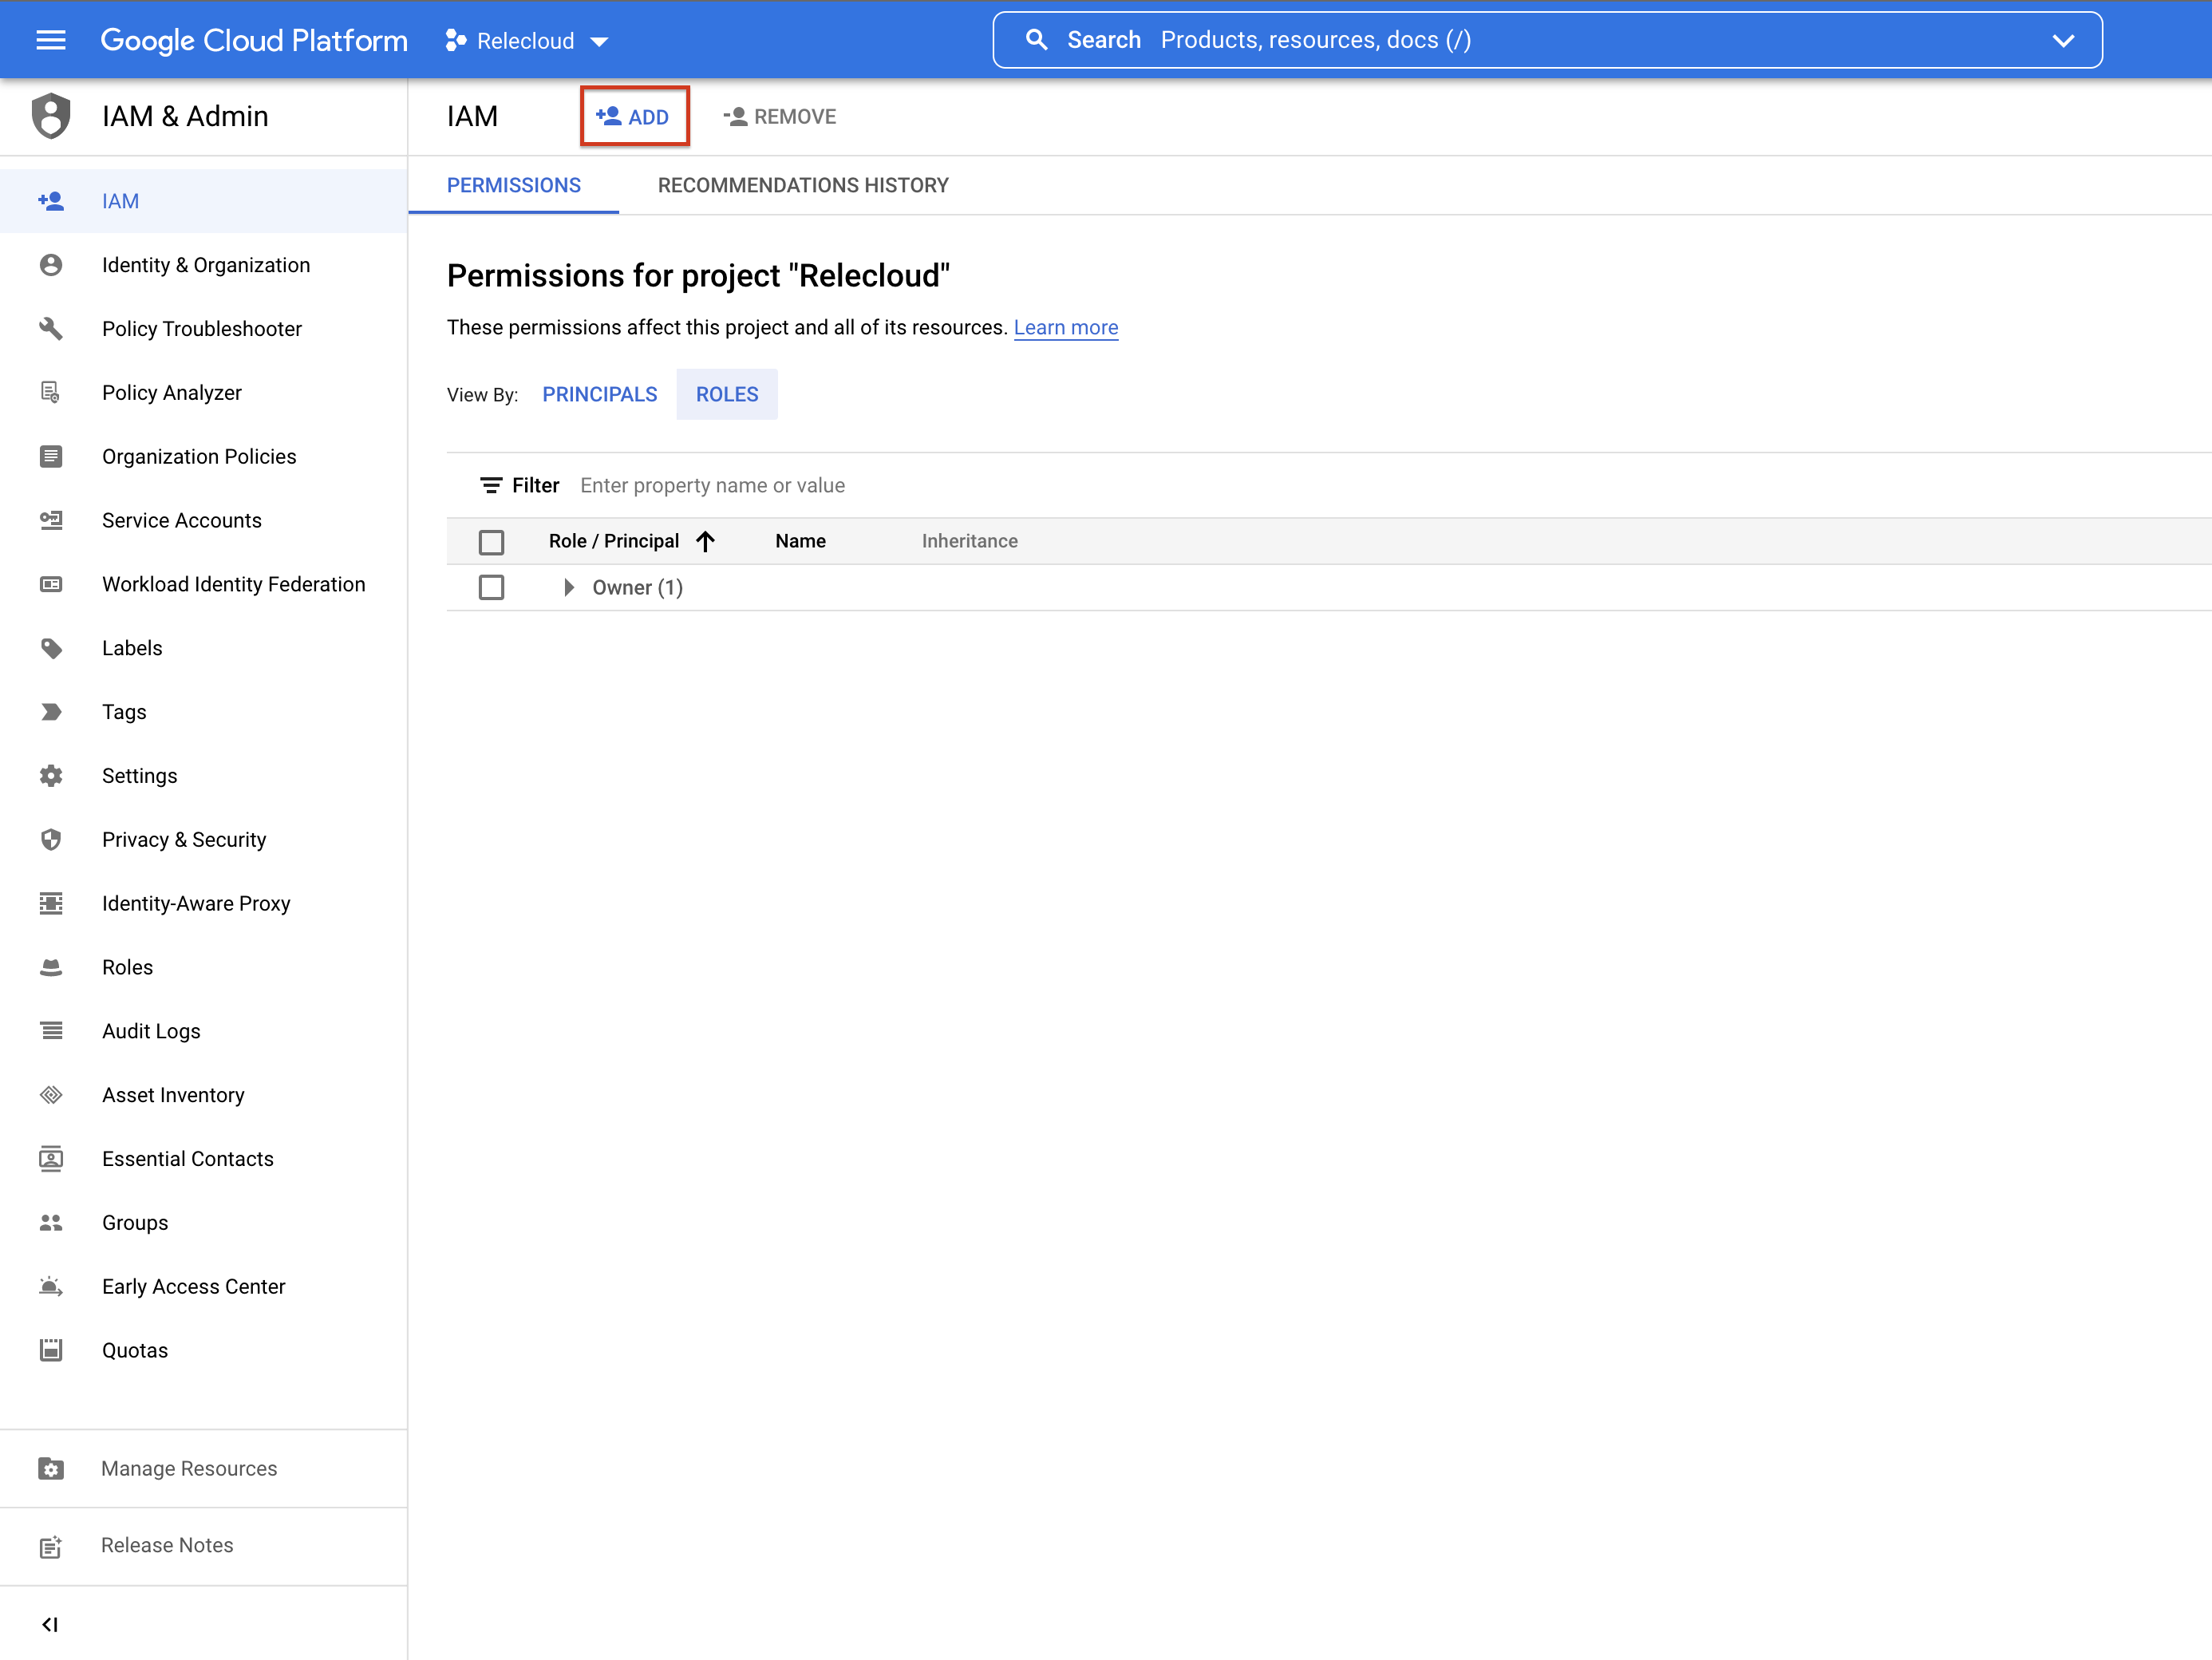Go to Google Cloud Platform home

(254, 40)
